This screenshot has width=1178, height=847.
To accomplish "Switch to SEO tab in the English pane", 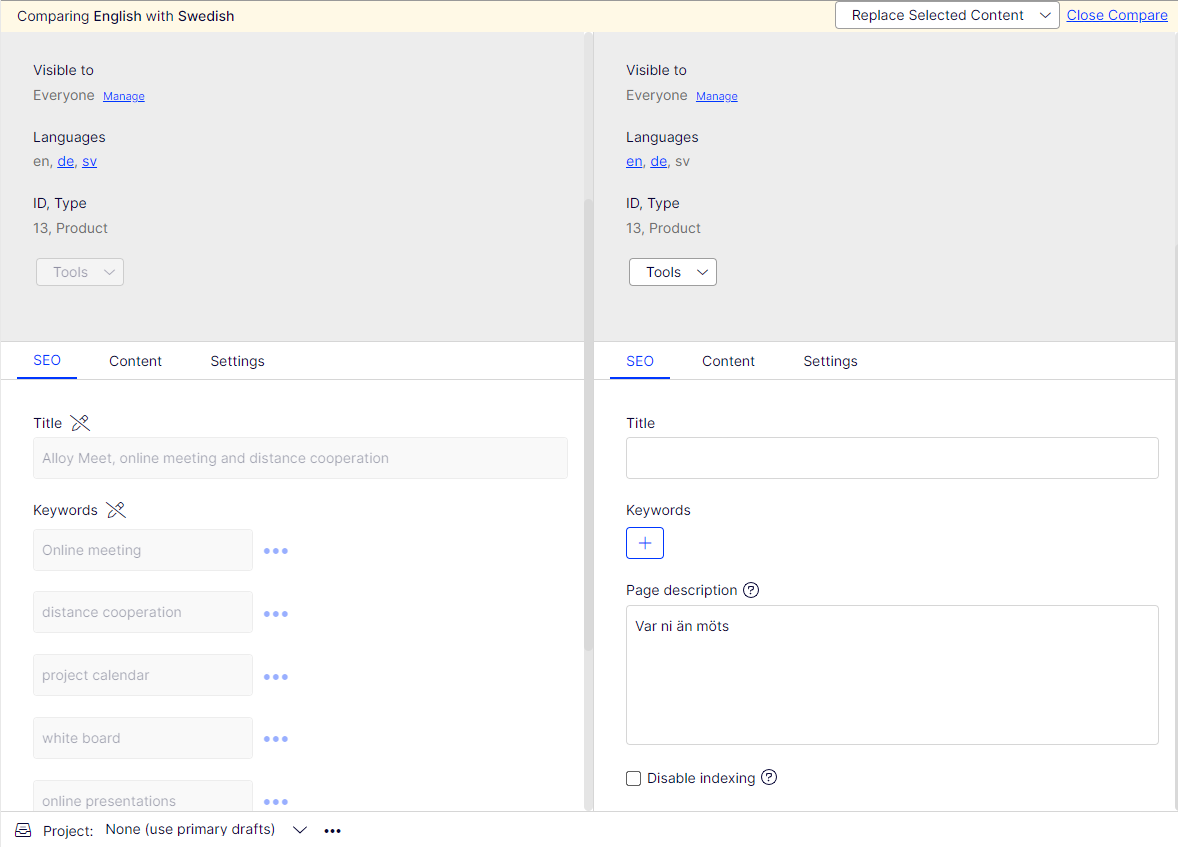I will point(47,361).
